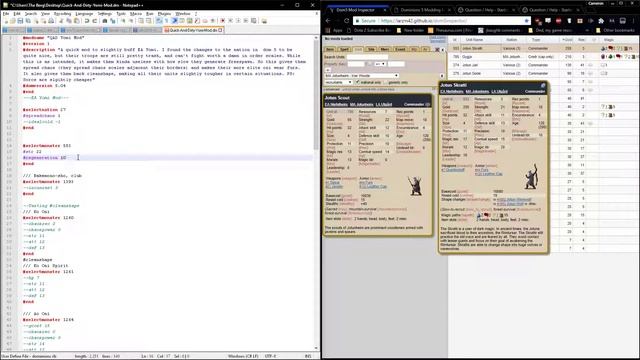Open the 'New folder' bookmark folder
The image size is (640, 360).
pyautogui.click(x=410, y=30)
